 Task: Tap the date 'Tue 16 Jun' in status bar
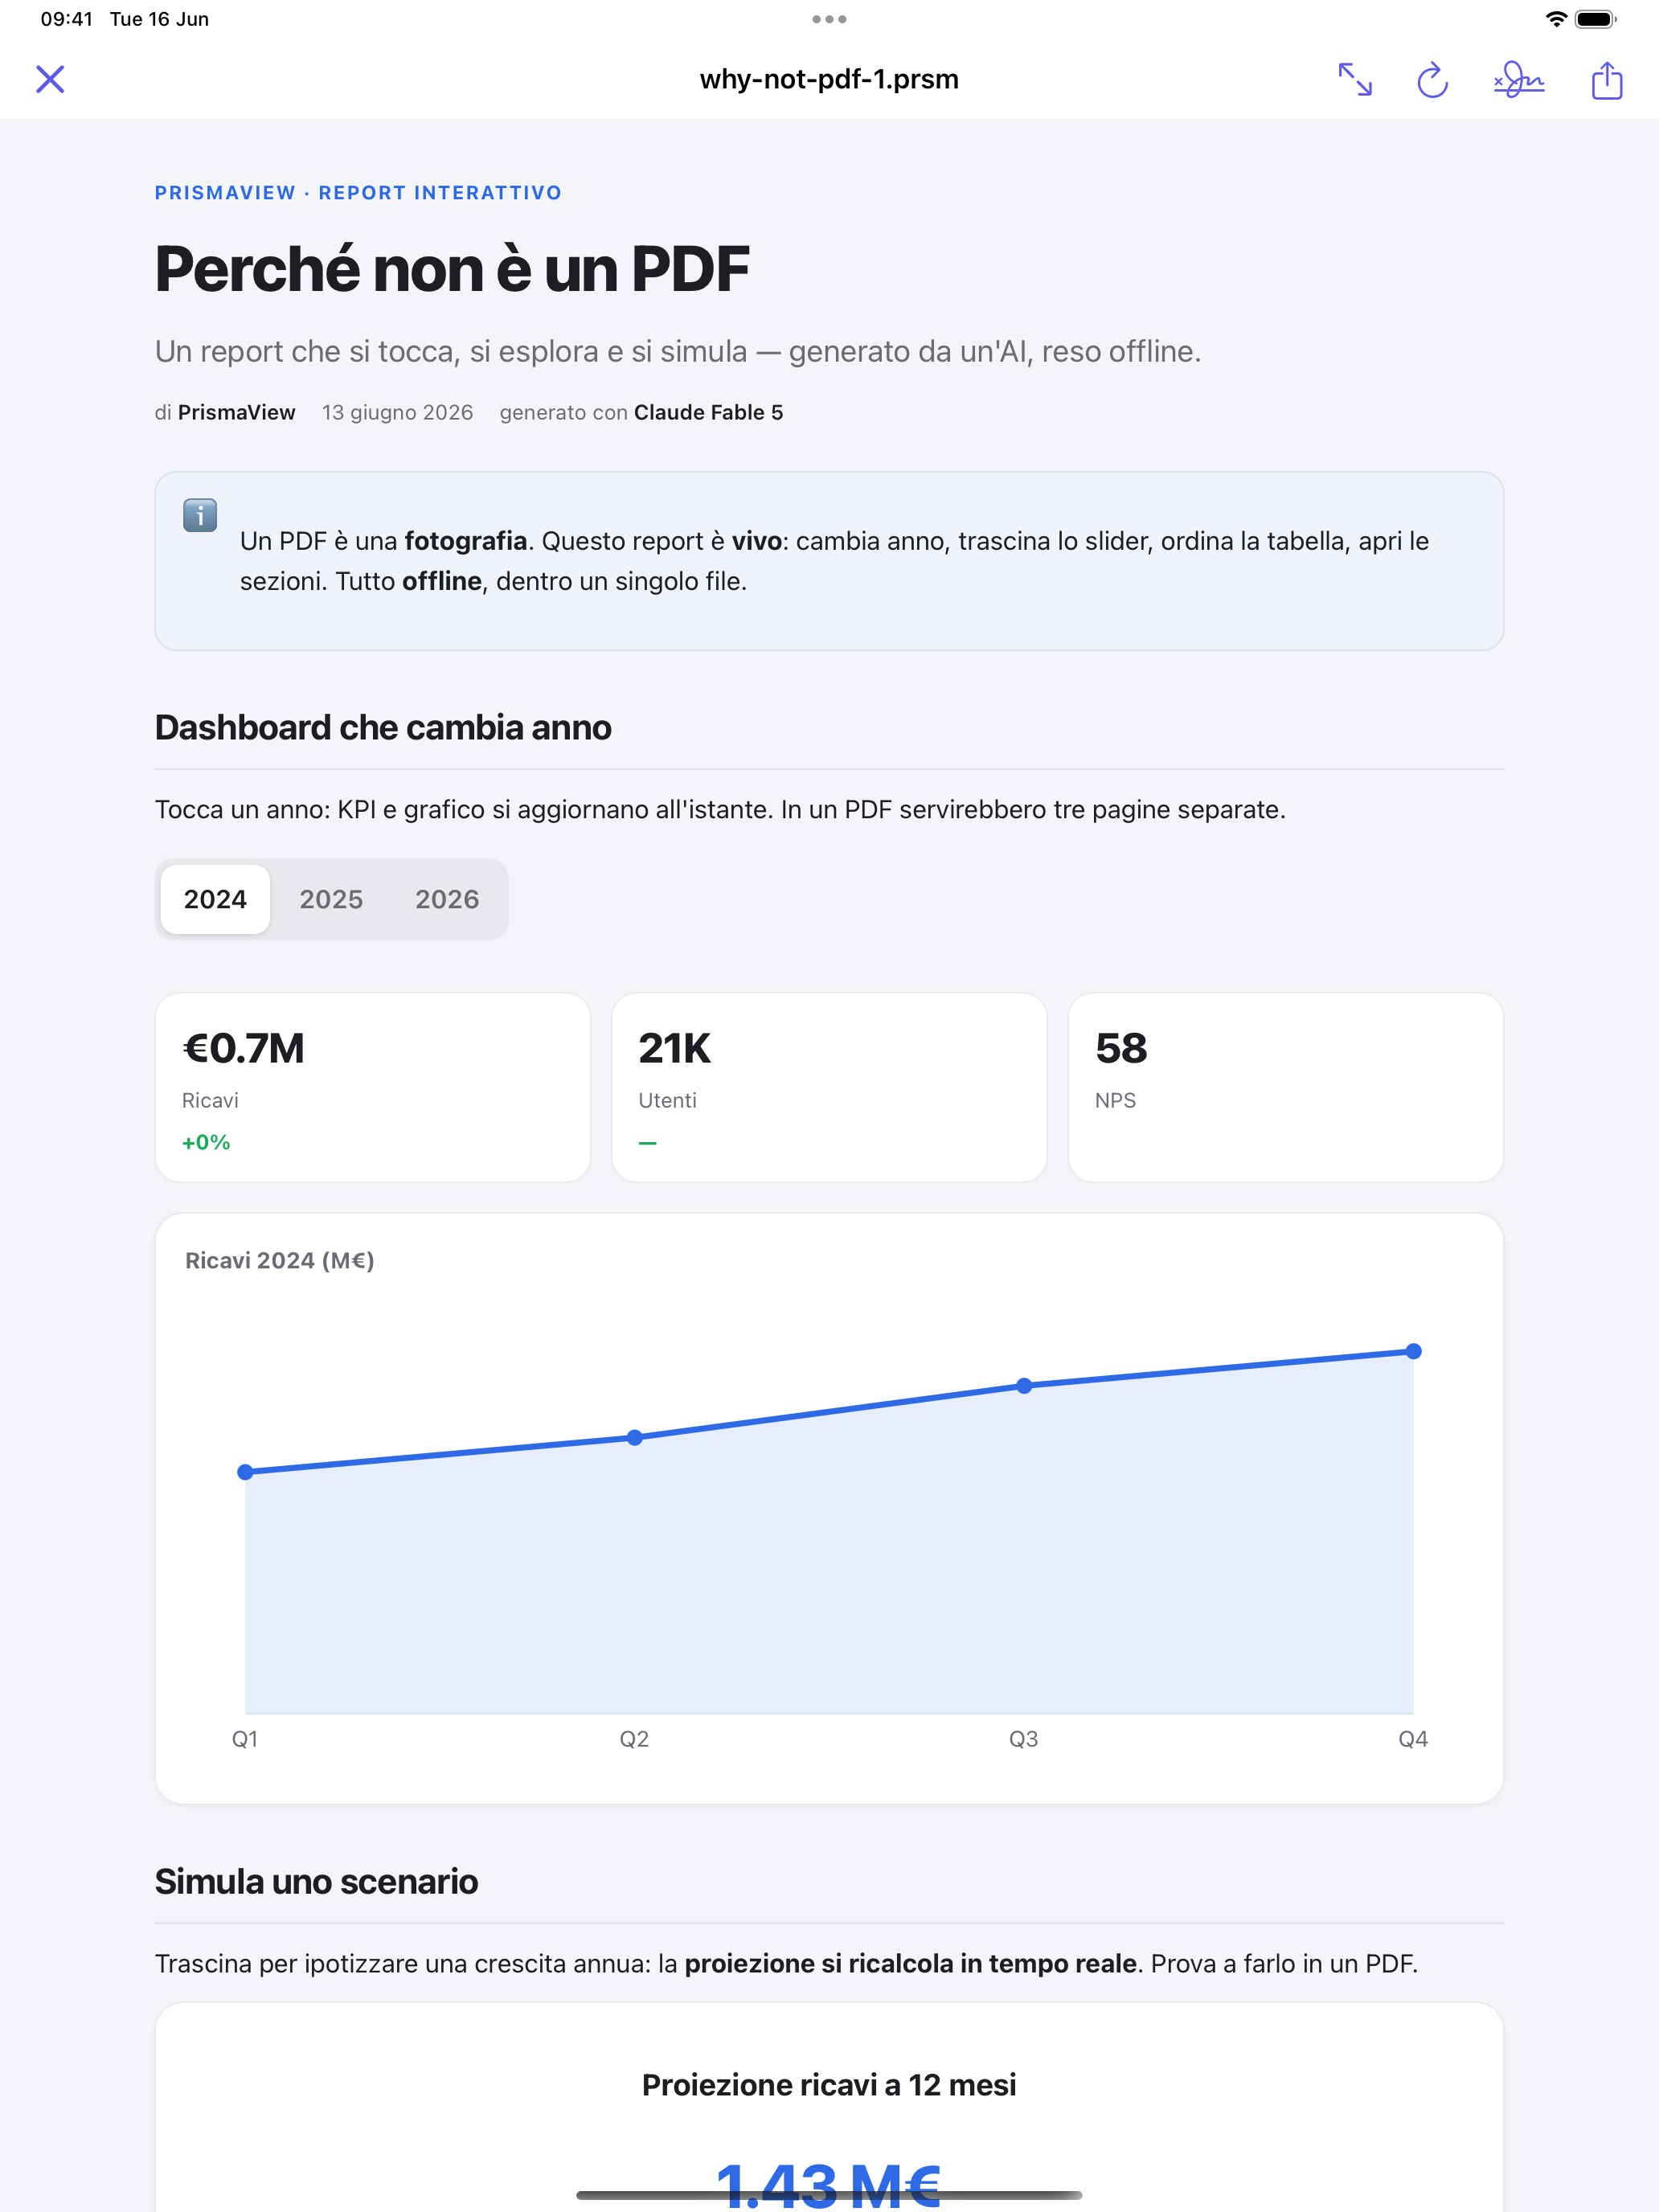click(159, 19)
